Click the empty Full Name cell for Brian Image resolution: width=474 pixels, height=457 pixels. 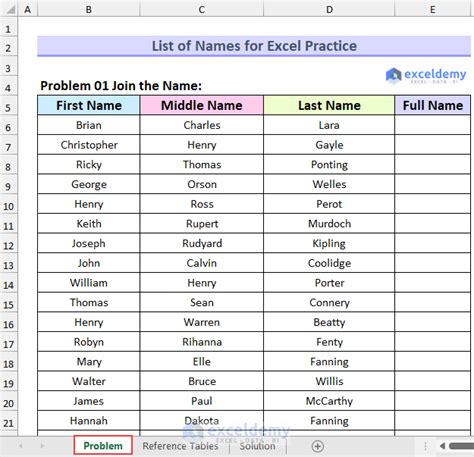click(433, 125)
